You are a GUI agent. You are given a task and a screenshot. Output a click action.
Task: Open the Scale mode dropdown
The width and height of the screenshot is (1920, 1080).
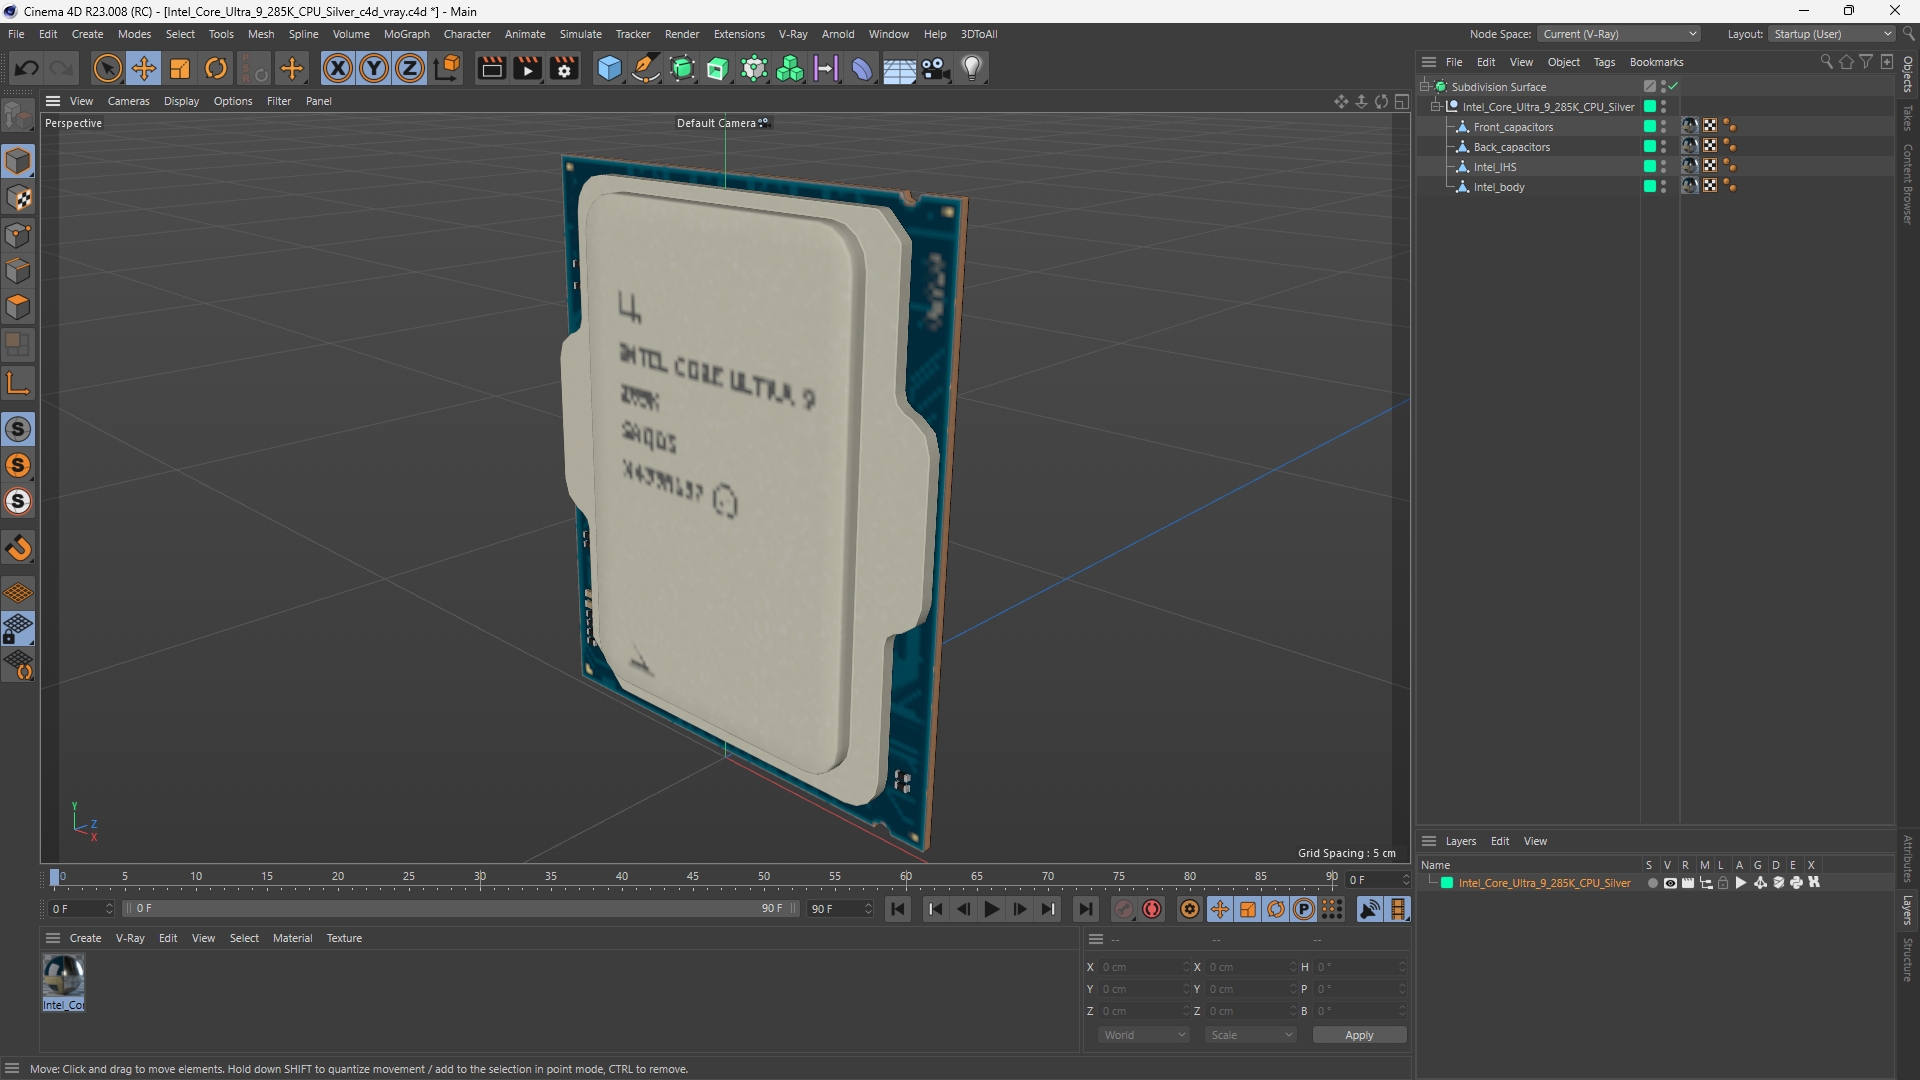pyautogui.click(x=1251, y=1035)
